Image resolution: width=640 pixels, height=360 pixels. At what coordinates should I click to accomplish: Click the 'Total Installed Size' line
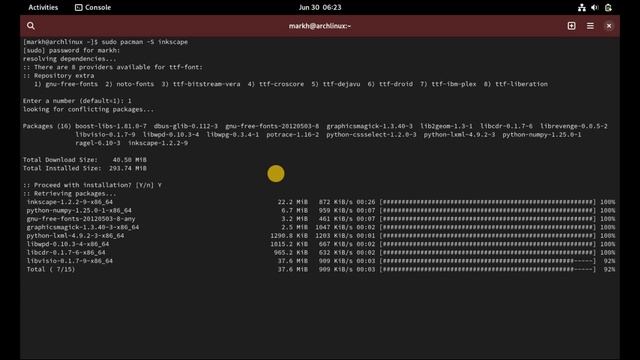84,168
